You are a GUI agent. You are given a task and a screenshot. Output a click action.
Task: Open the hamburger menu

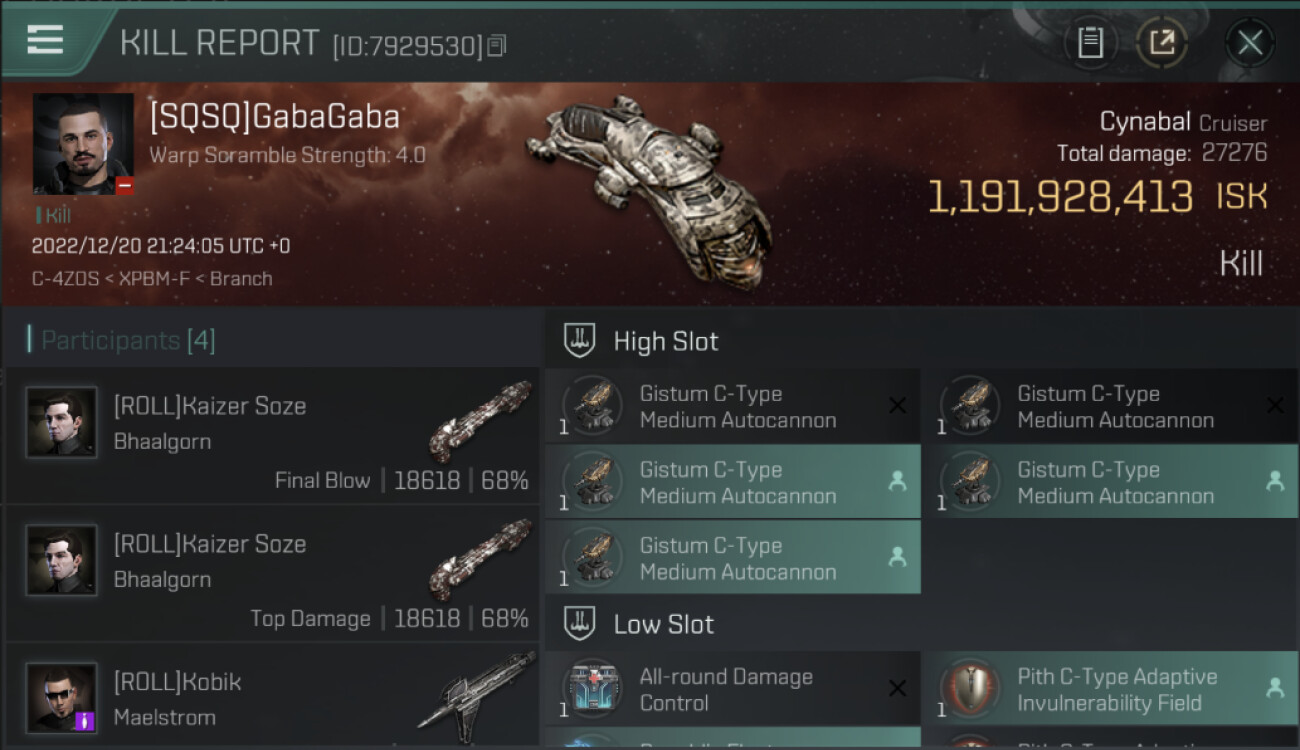click(45, 40)
